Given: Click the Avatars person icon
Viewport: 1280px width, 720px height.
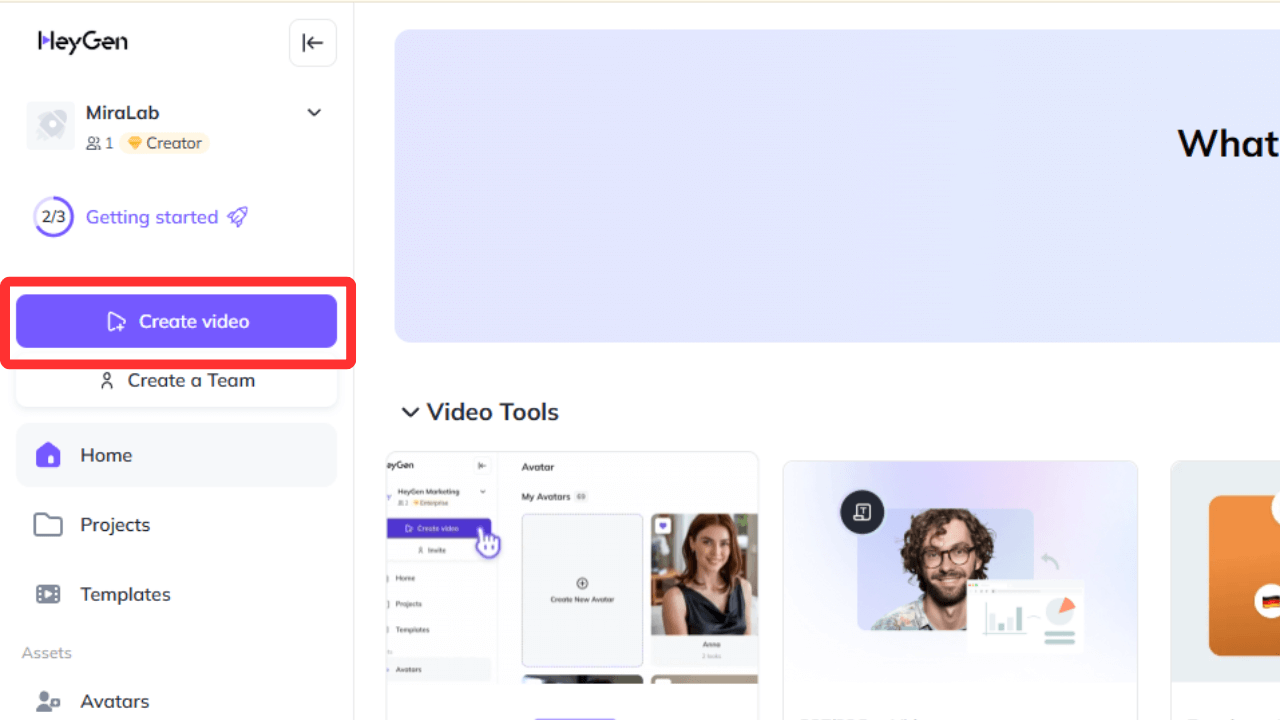Looking at the screenshot, I should click(x=48, y=701).
